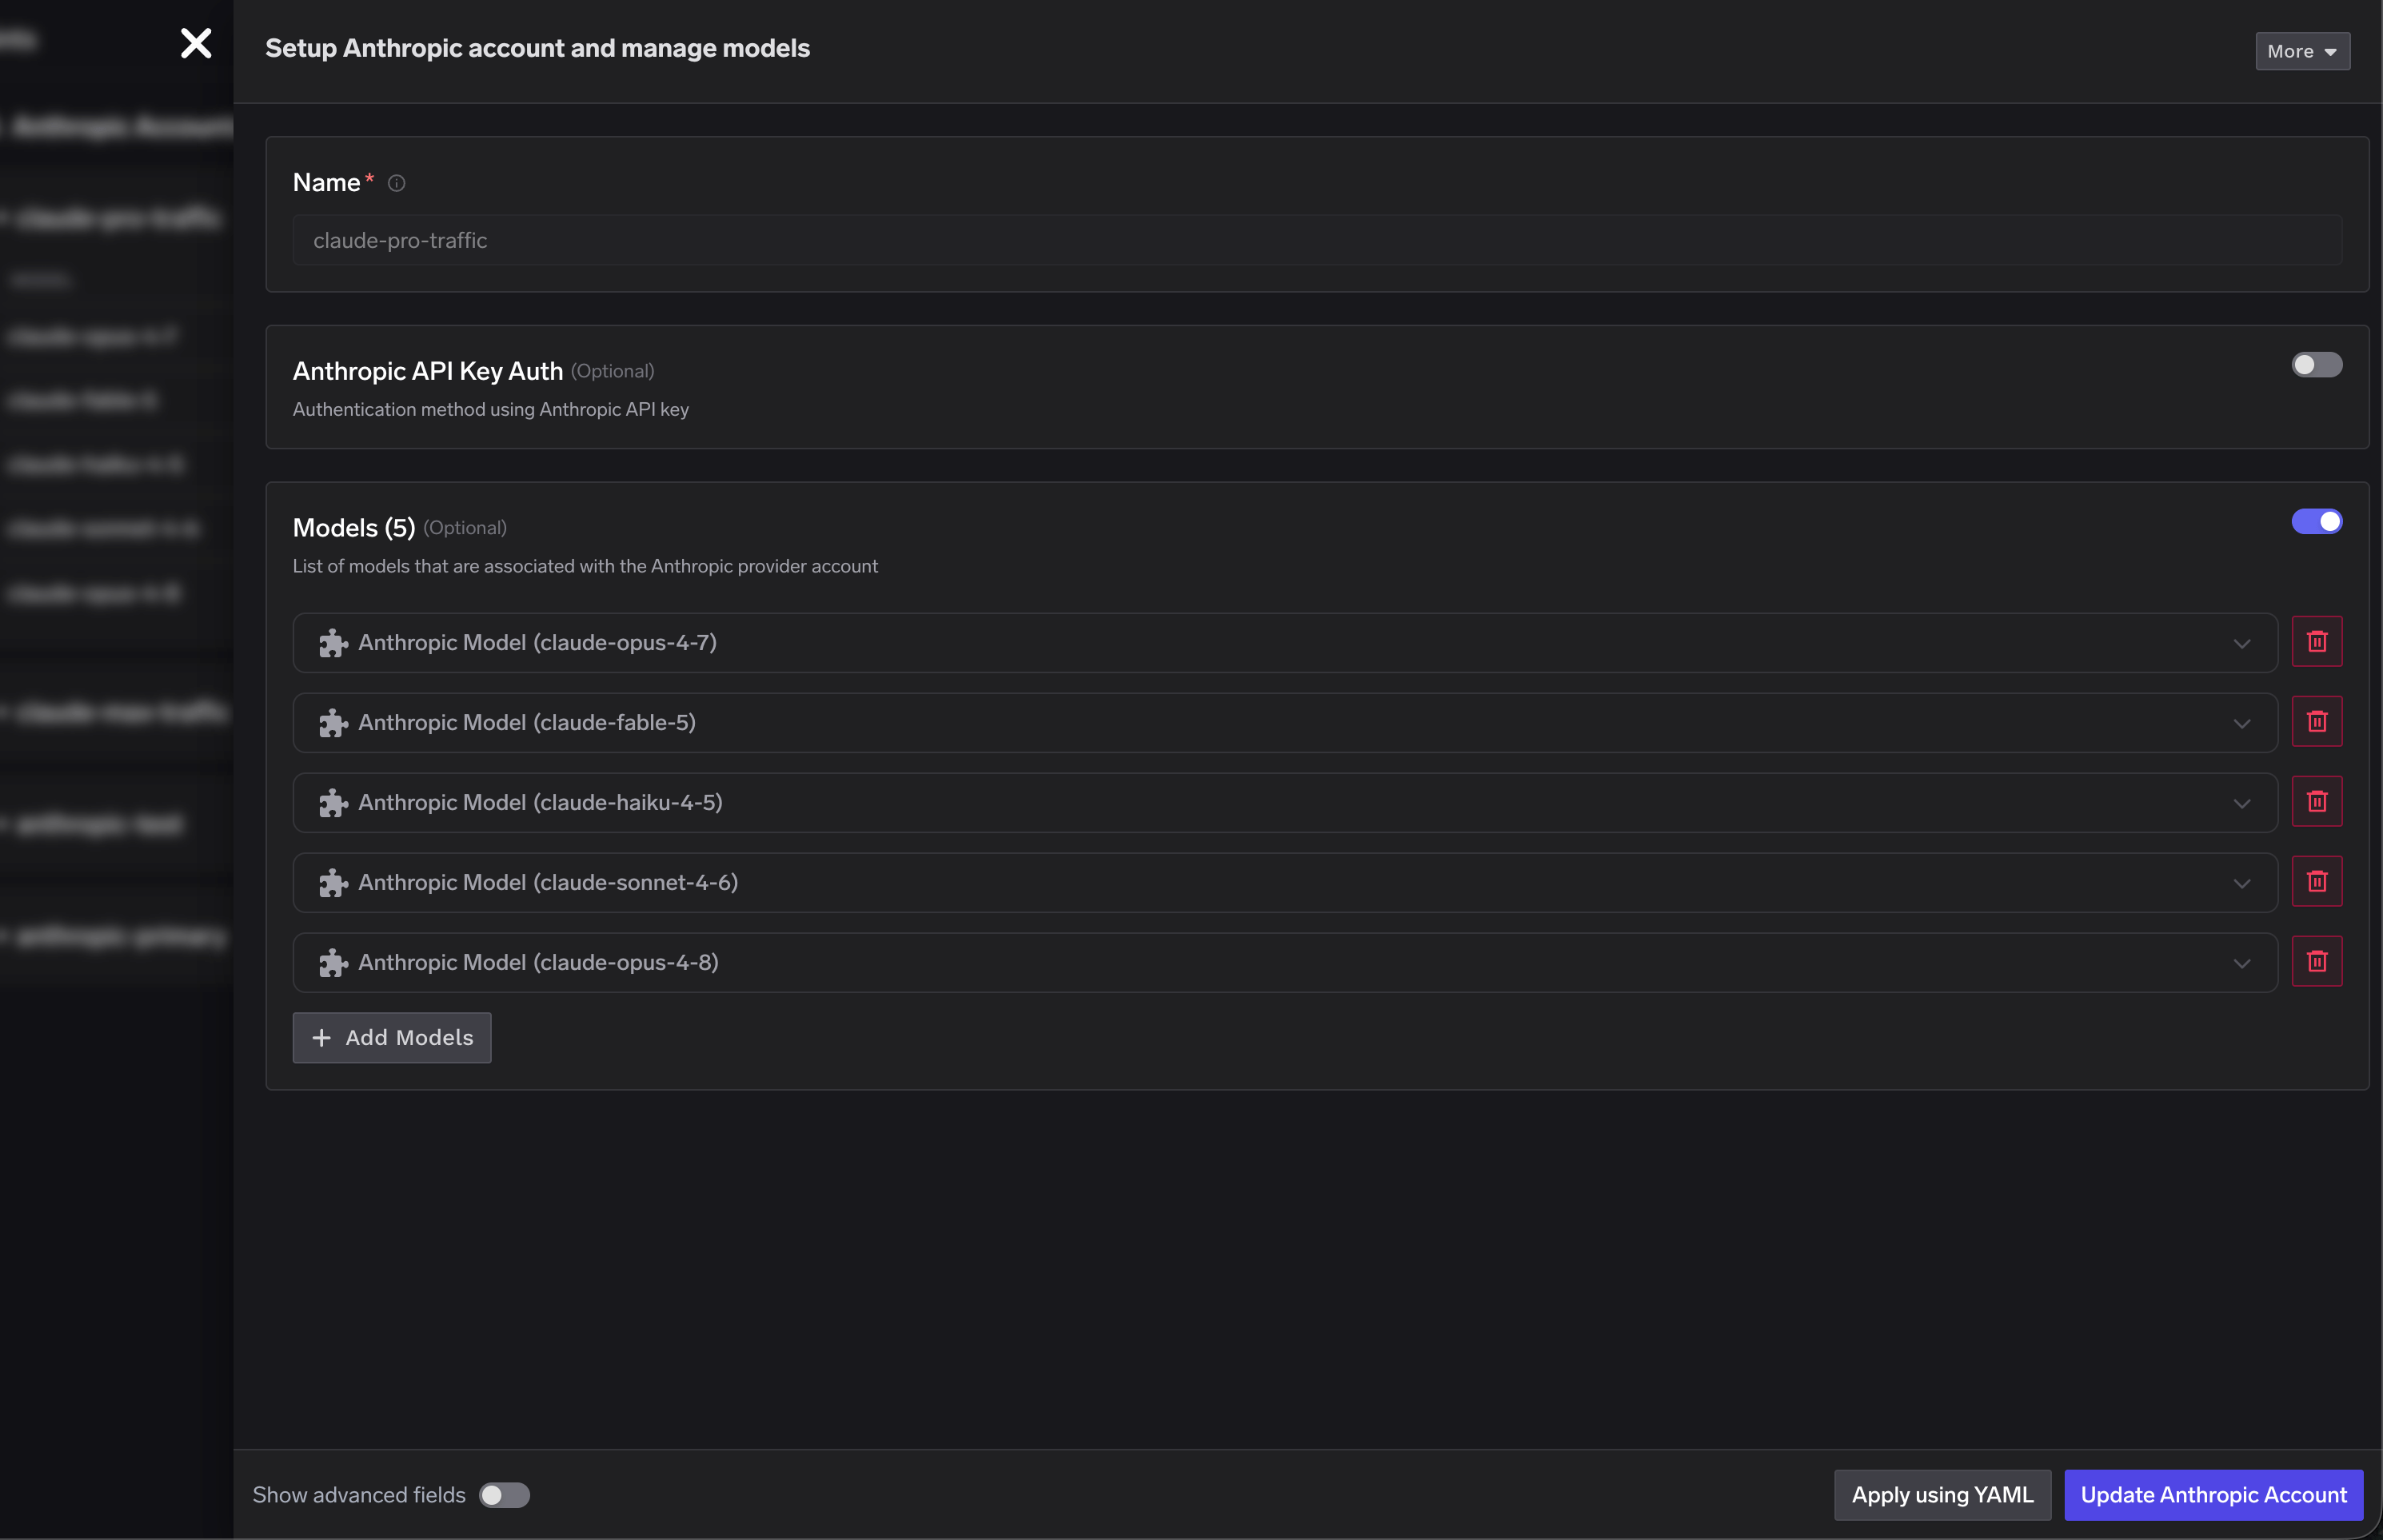Select the 'Anthropic Model (claude-haiku-4-5)' row label
This screenshot has height=1540, width=2383.
[x=540, y=802]
